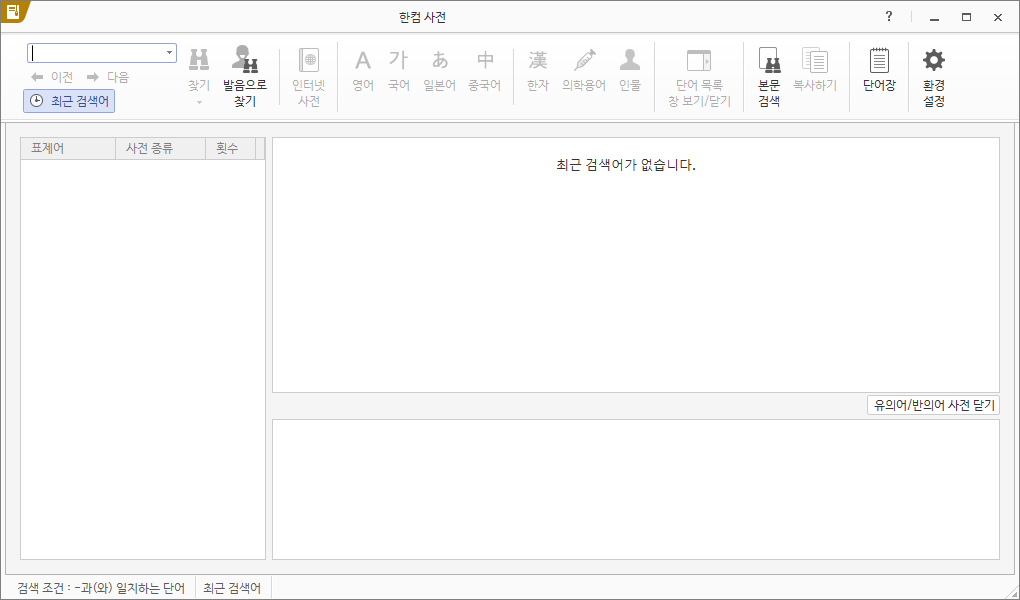Select the 중국어 Chinese dictionary
The width and height of the screenshot is (1020, 600).
tap(485, 70)
